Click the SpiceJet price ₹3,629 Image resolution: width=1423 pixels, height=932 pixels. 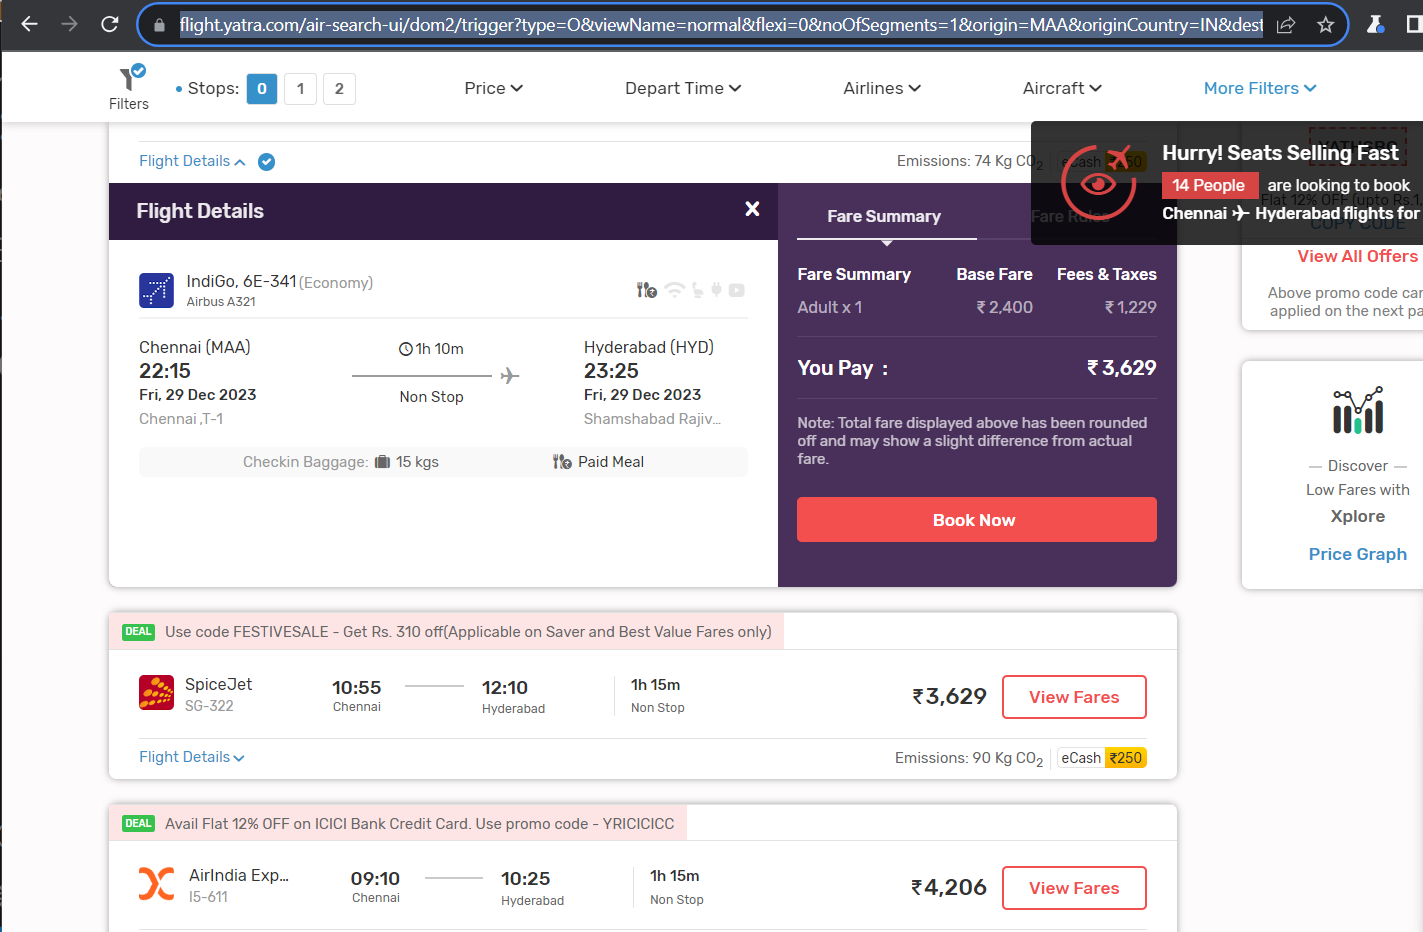tap(949, 696)
